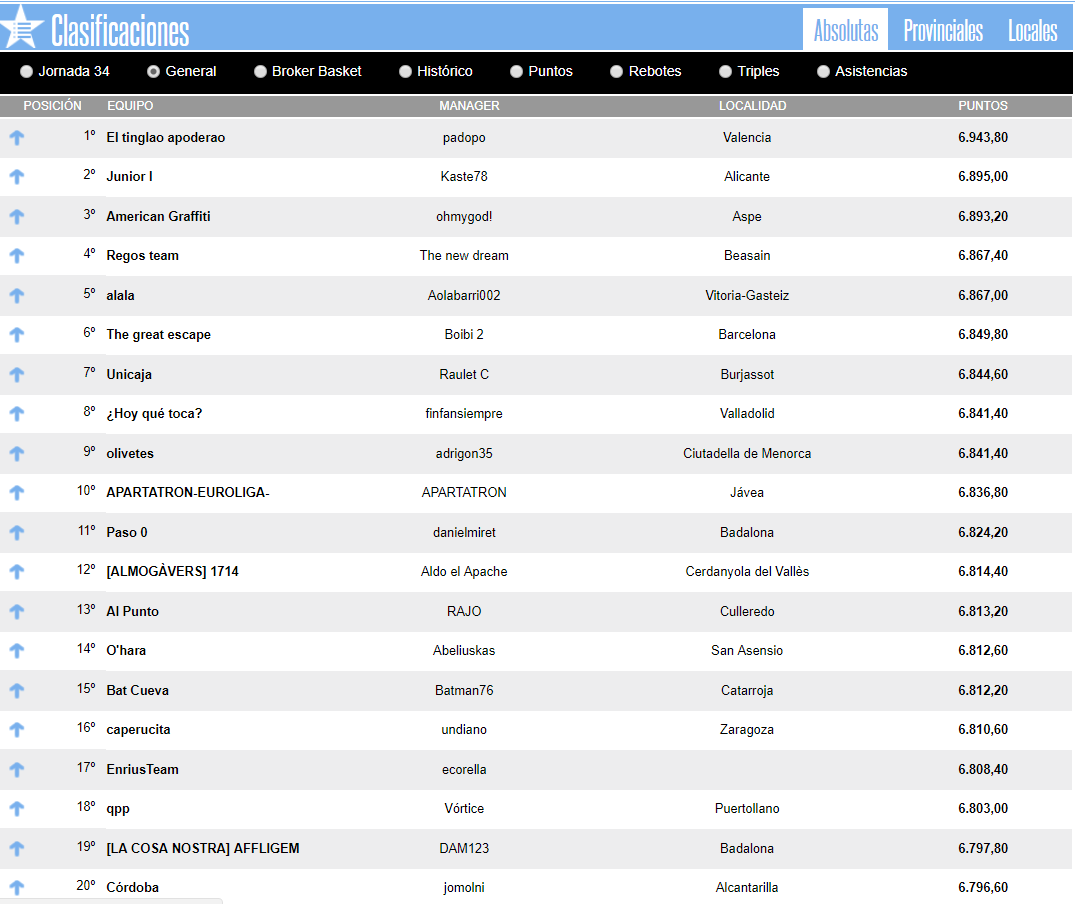Choose the Broker Basket radio option
This screenshot has height=904, width=1075.
tap(260, 72)
